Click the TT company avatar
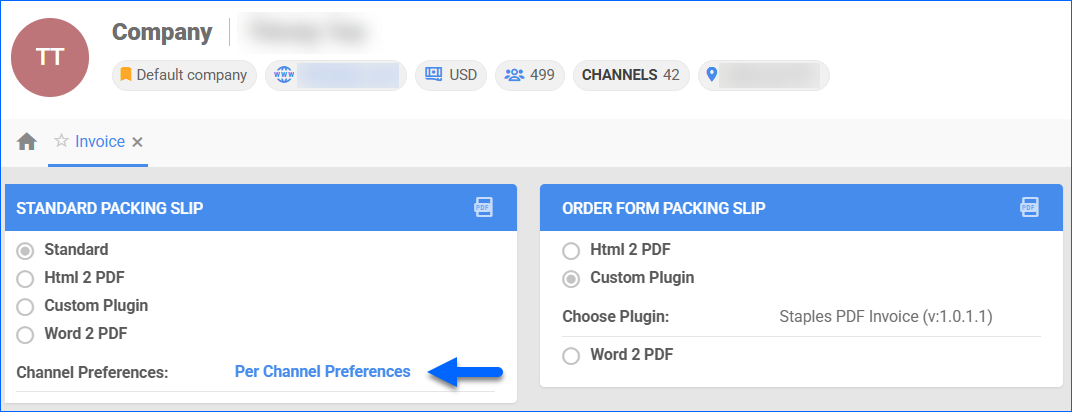Image resolution: width=1072 pixels, height=412 pixels. click(x=49, y=59)
